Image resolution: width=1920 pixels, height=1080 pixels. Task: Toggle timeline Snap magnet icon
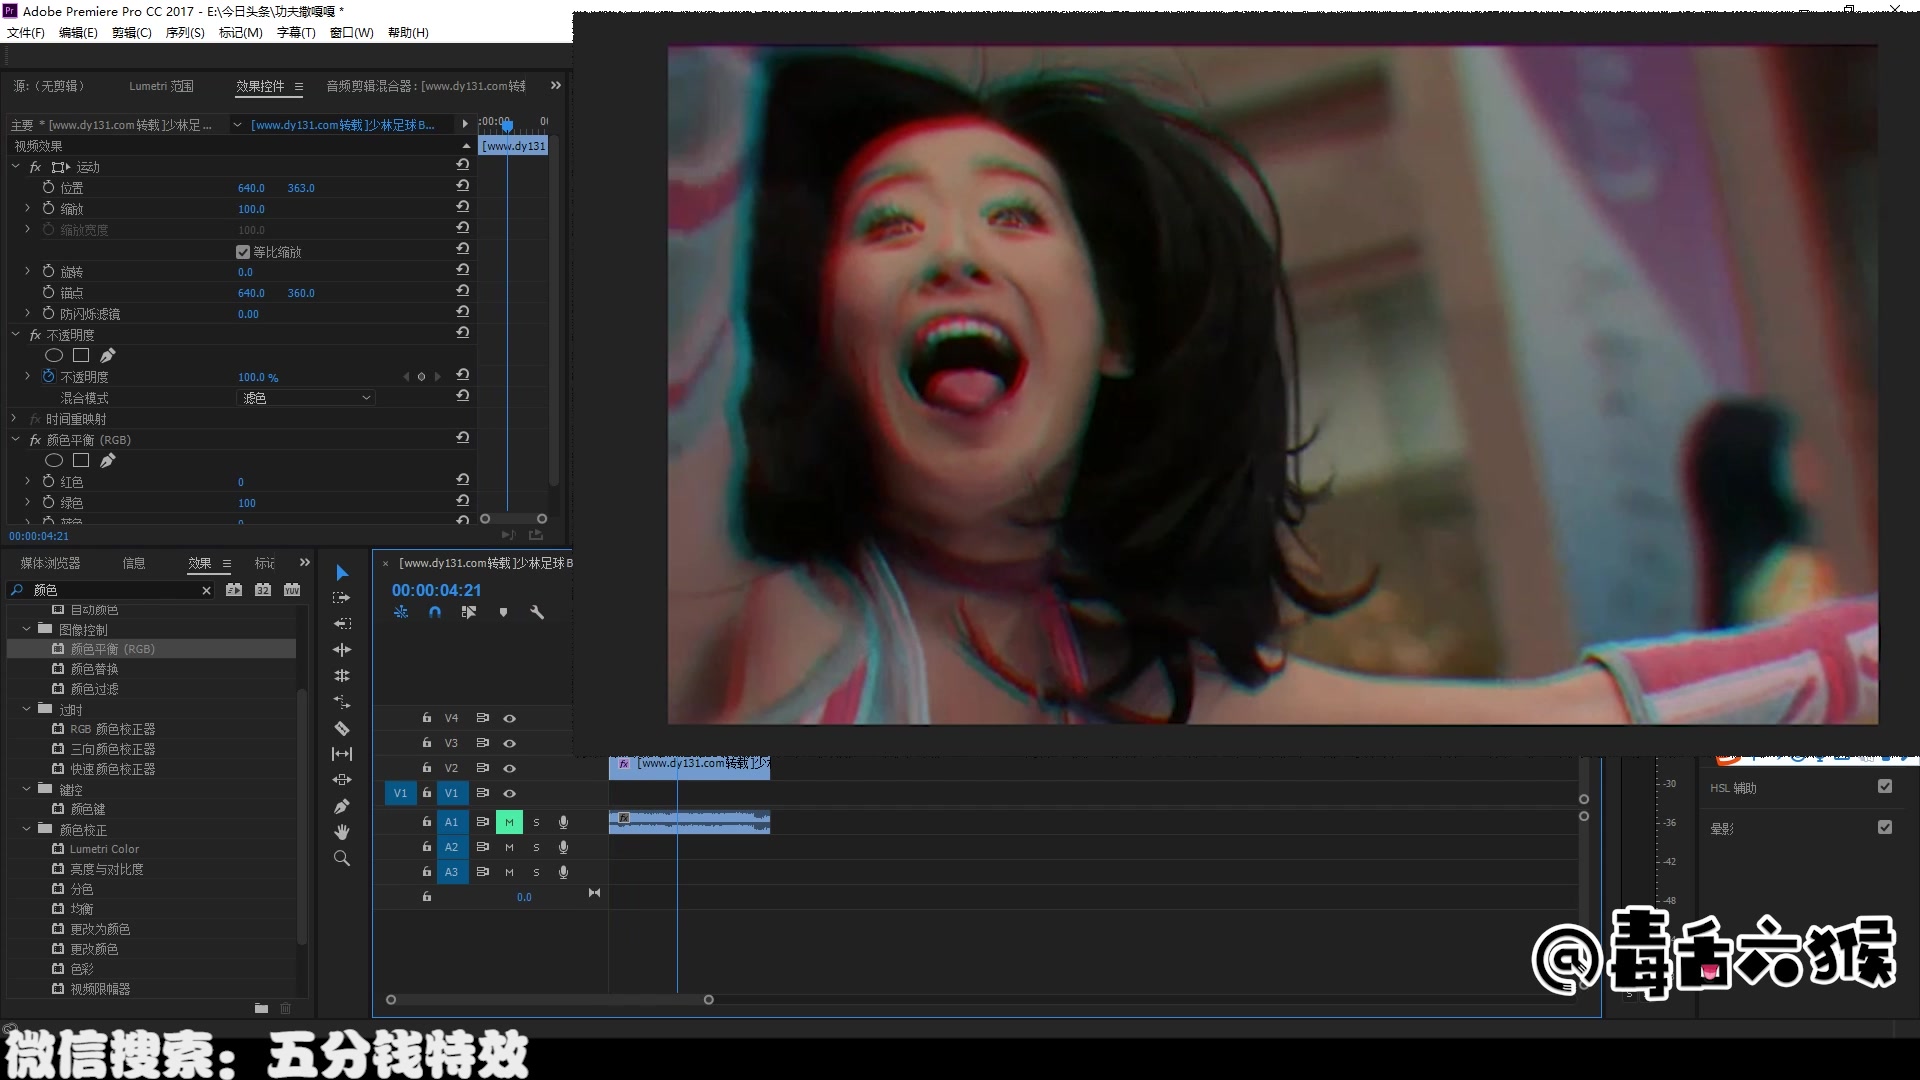(x=435, y=612)
